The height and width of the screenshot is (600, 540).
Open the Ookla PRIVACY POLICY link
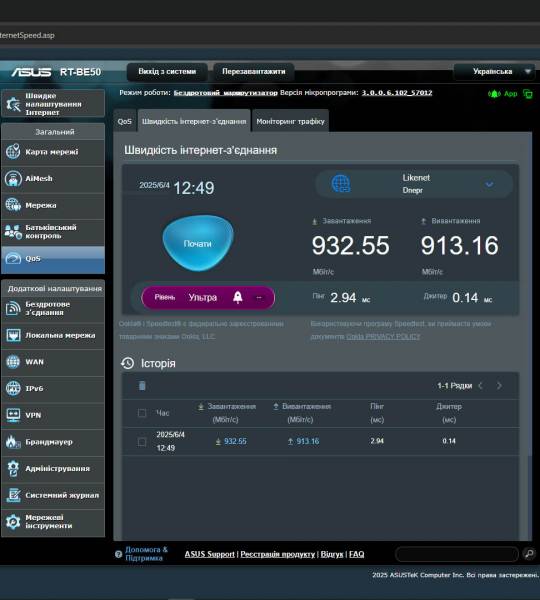coord(383,336)
